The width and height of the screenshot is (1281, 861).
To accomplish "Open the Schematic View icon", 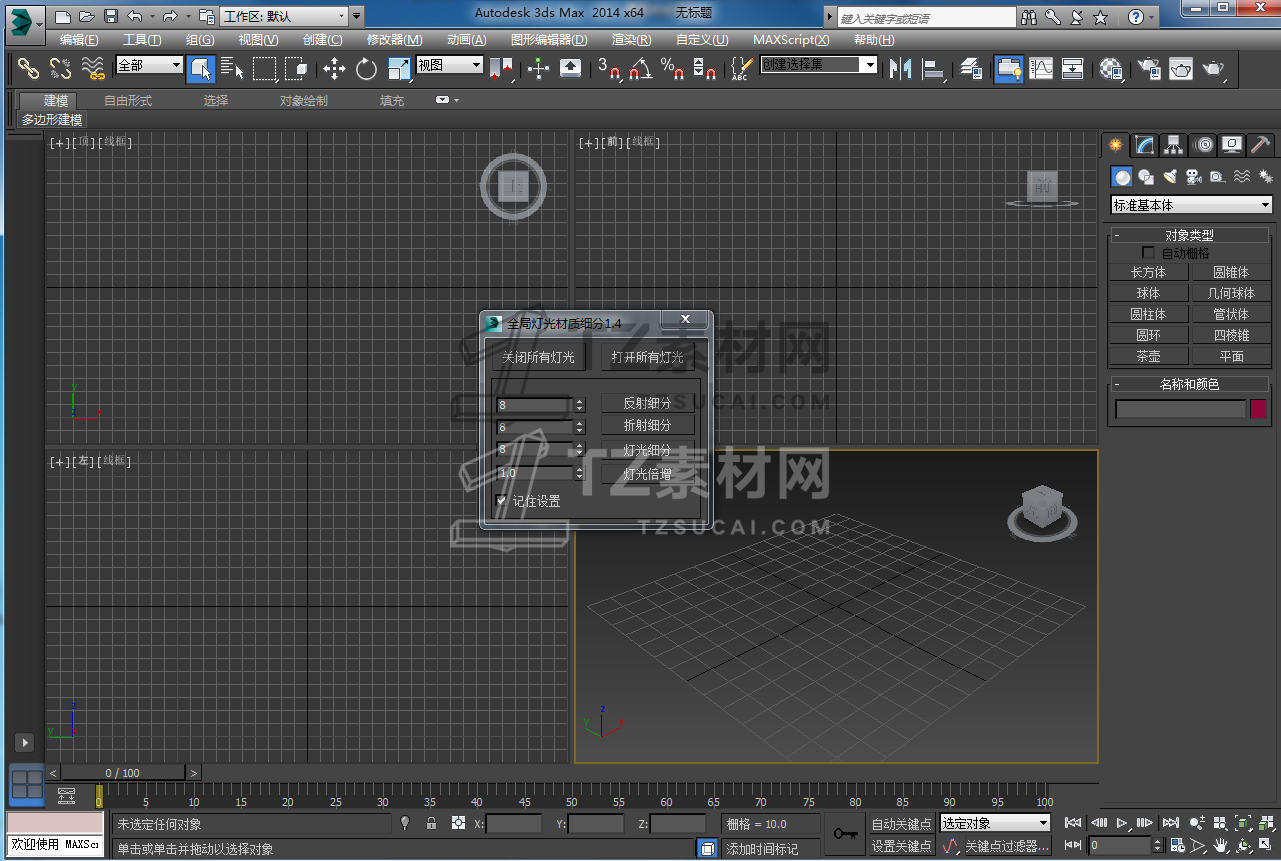I will coord(1073,68).
